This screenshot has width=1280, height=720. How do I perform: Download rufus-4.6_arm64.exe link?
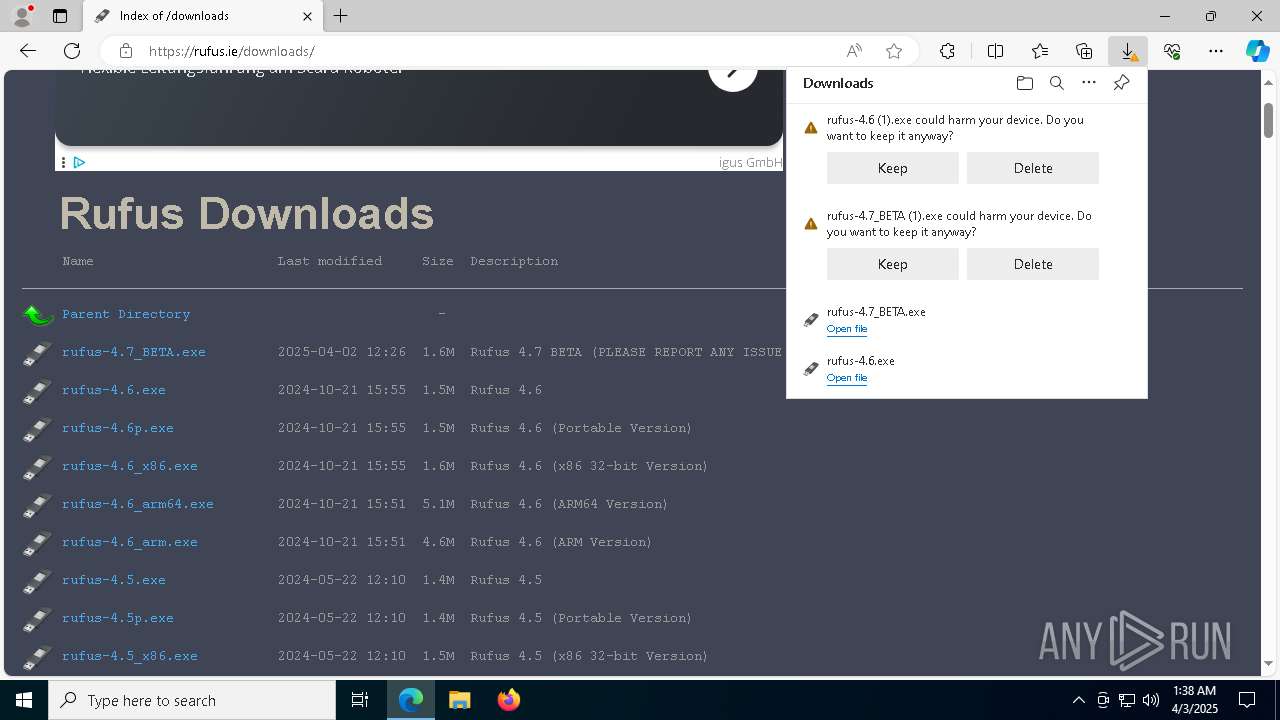138,504
